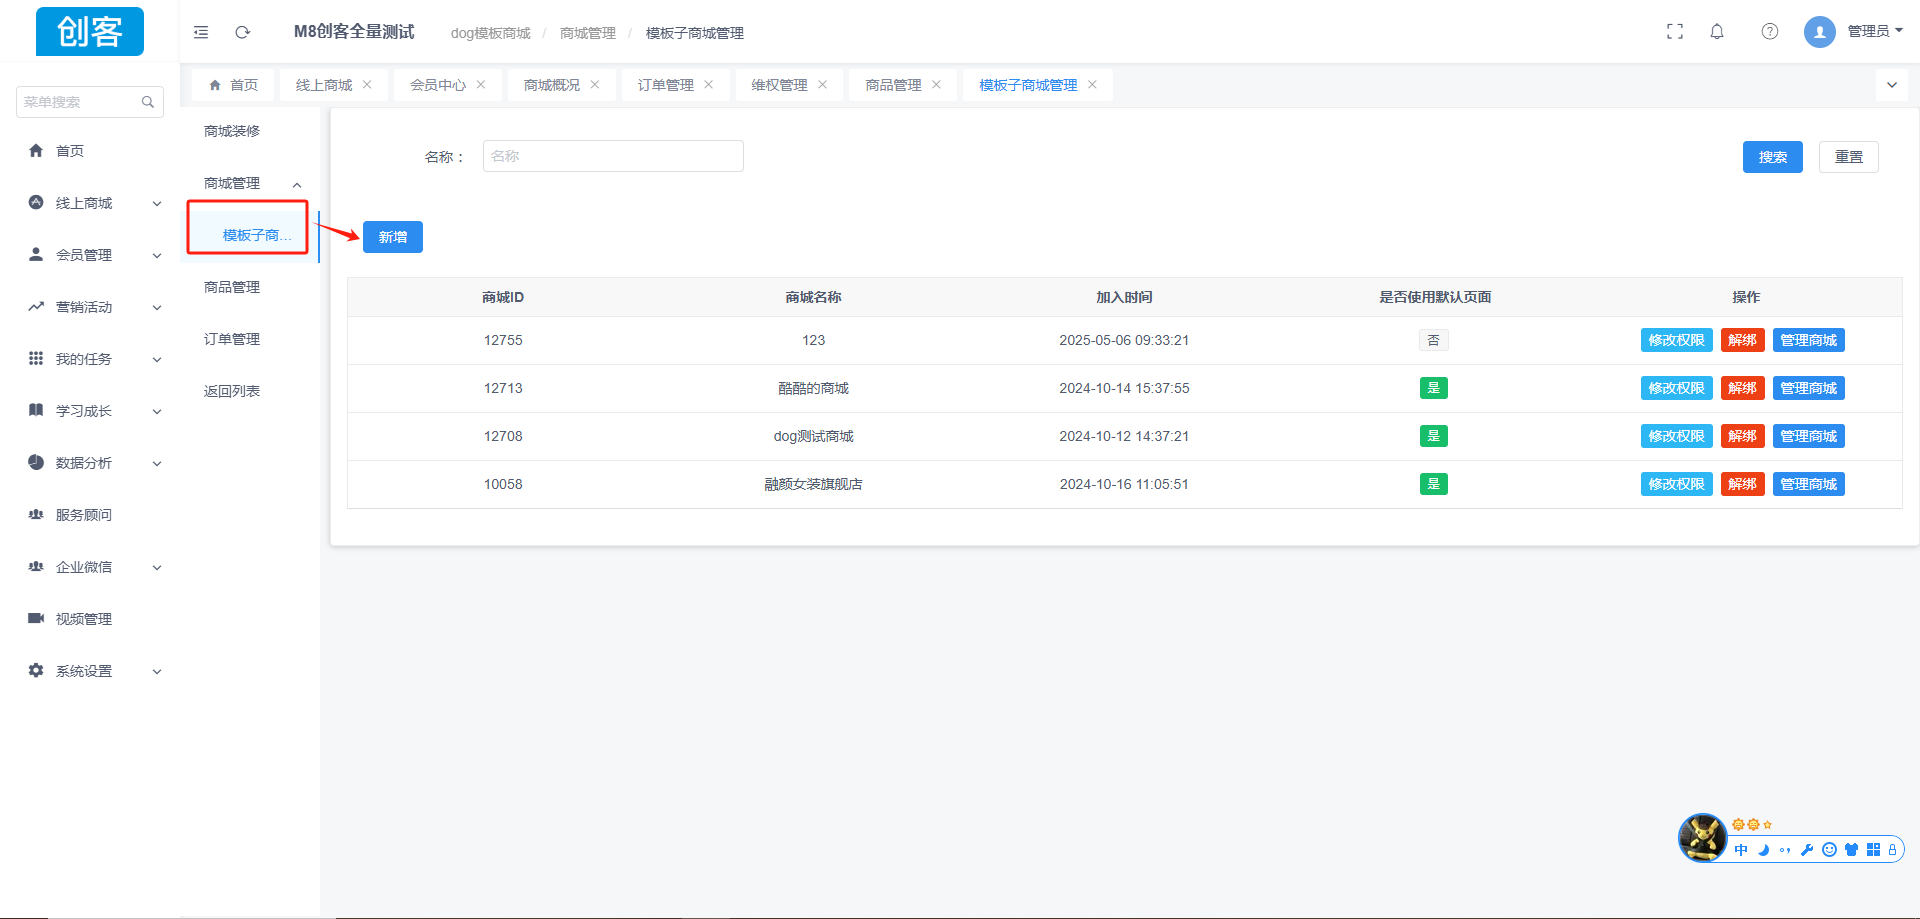Switch to the 商品管理 tab
The image size is (1920, 919).
(893, 85)
